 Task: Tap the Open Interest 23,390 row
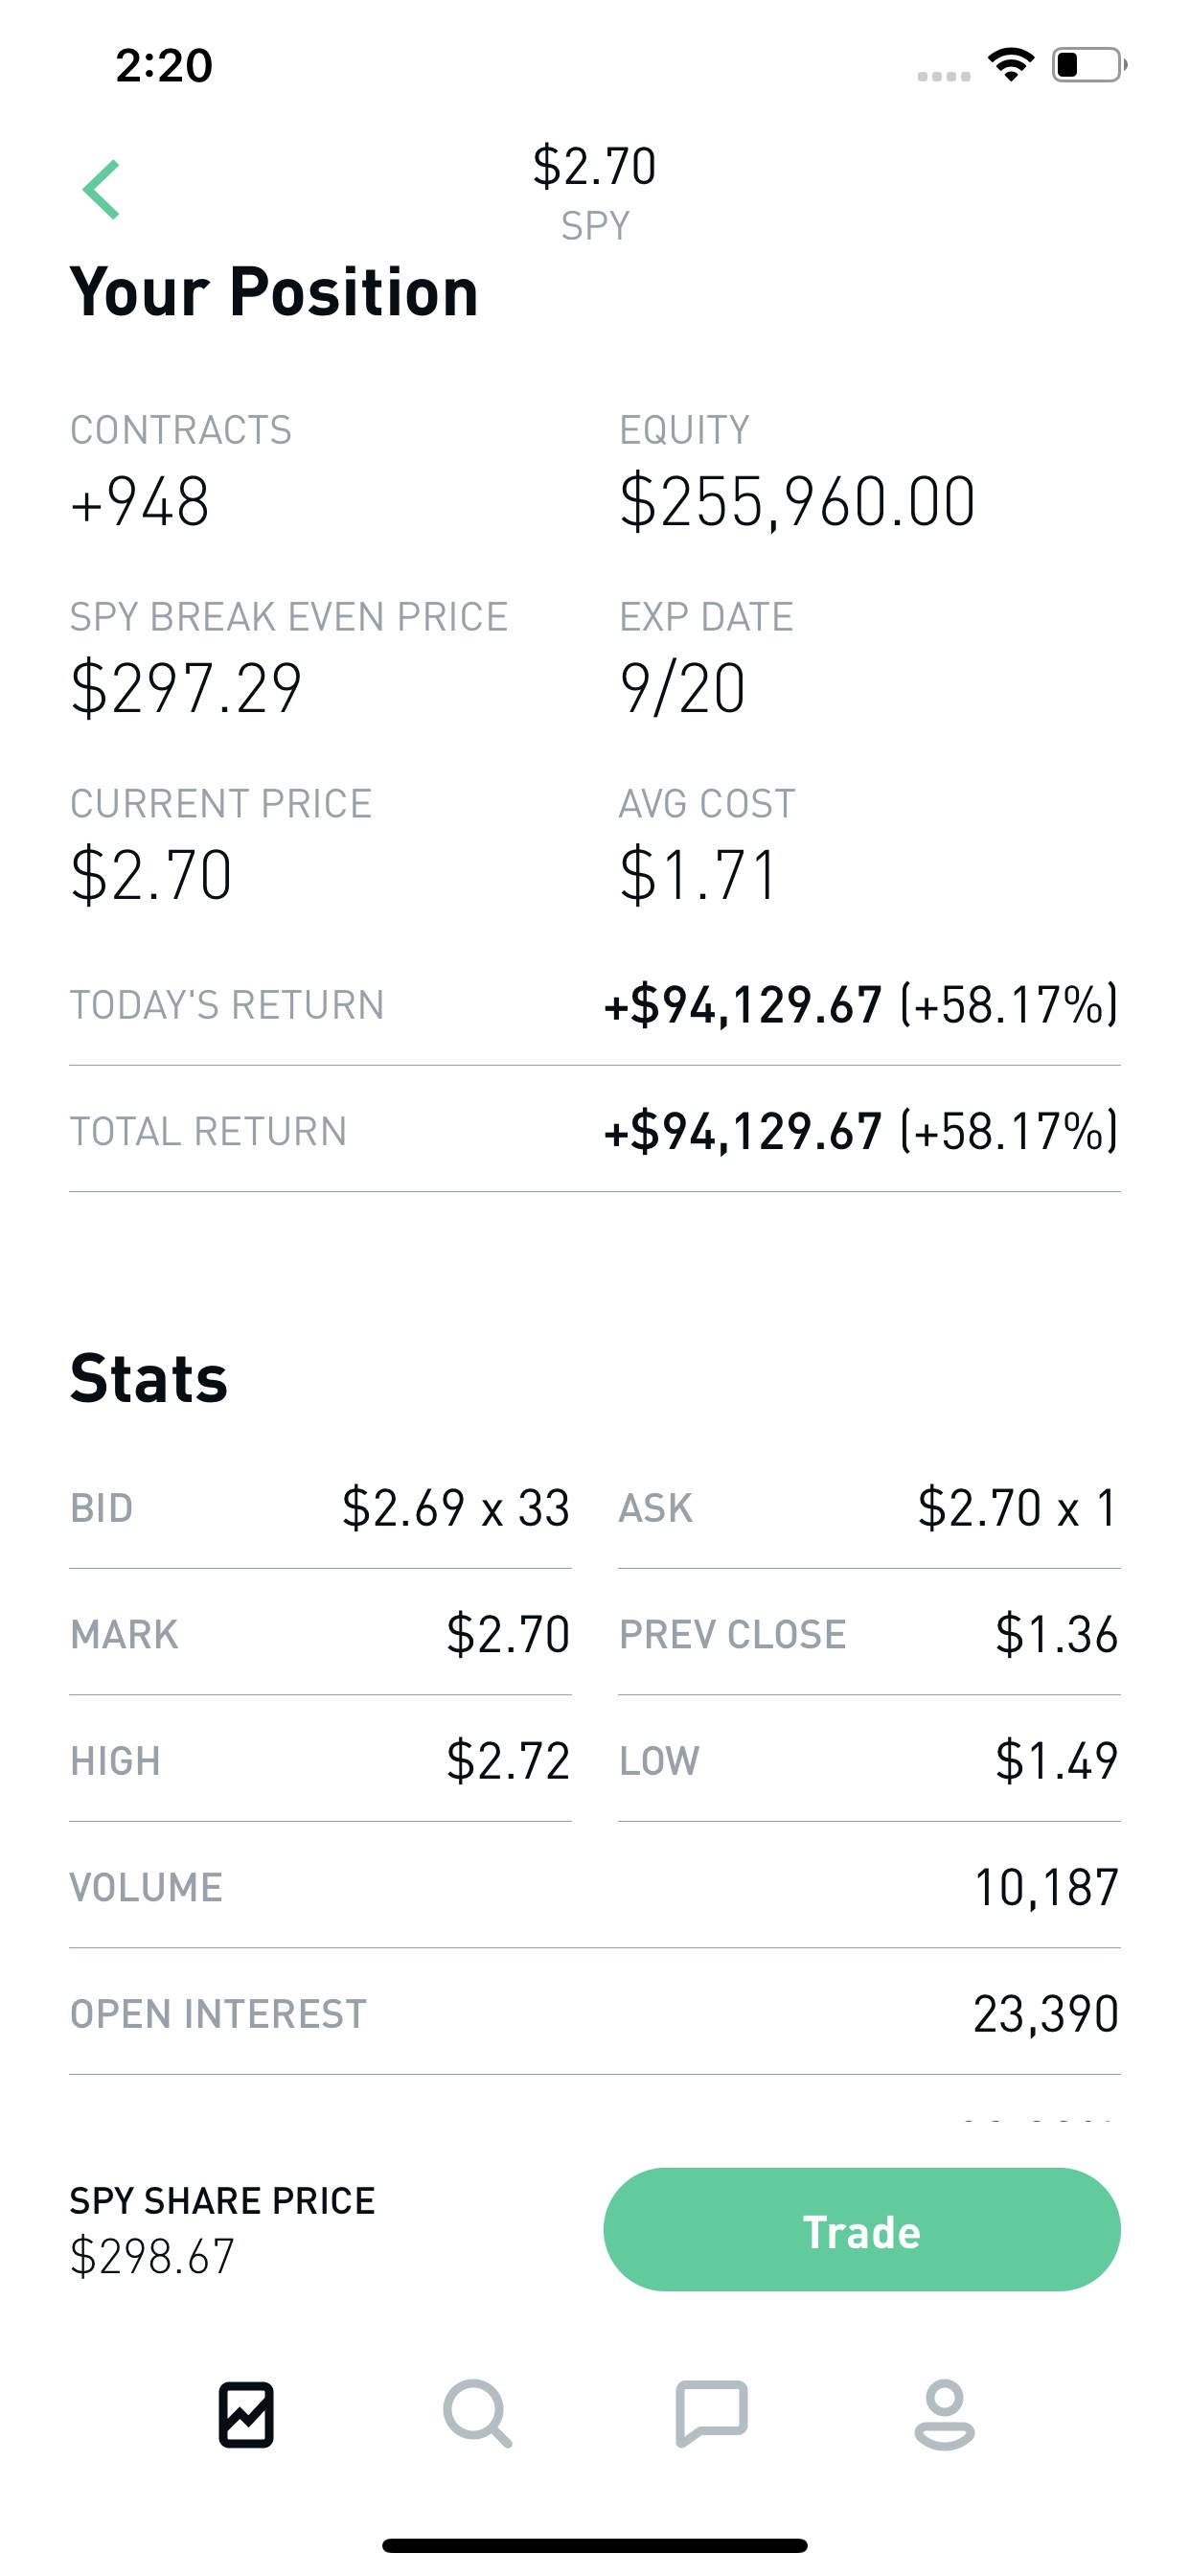click(595, 2014)
